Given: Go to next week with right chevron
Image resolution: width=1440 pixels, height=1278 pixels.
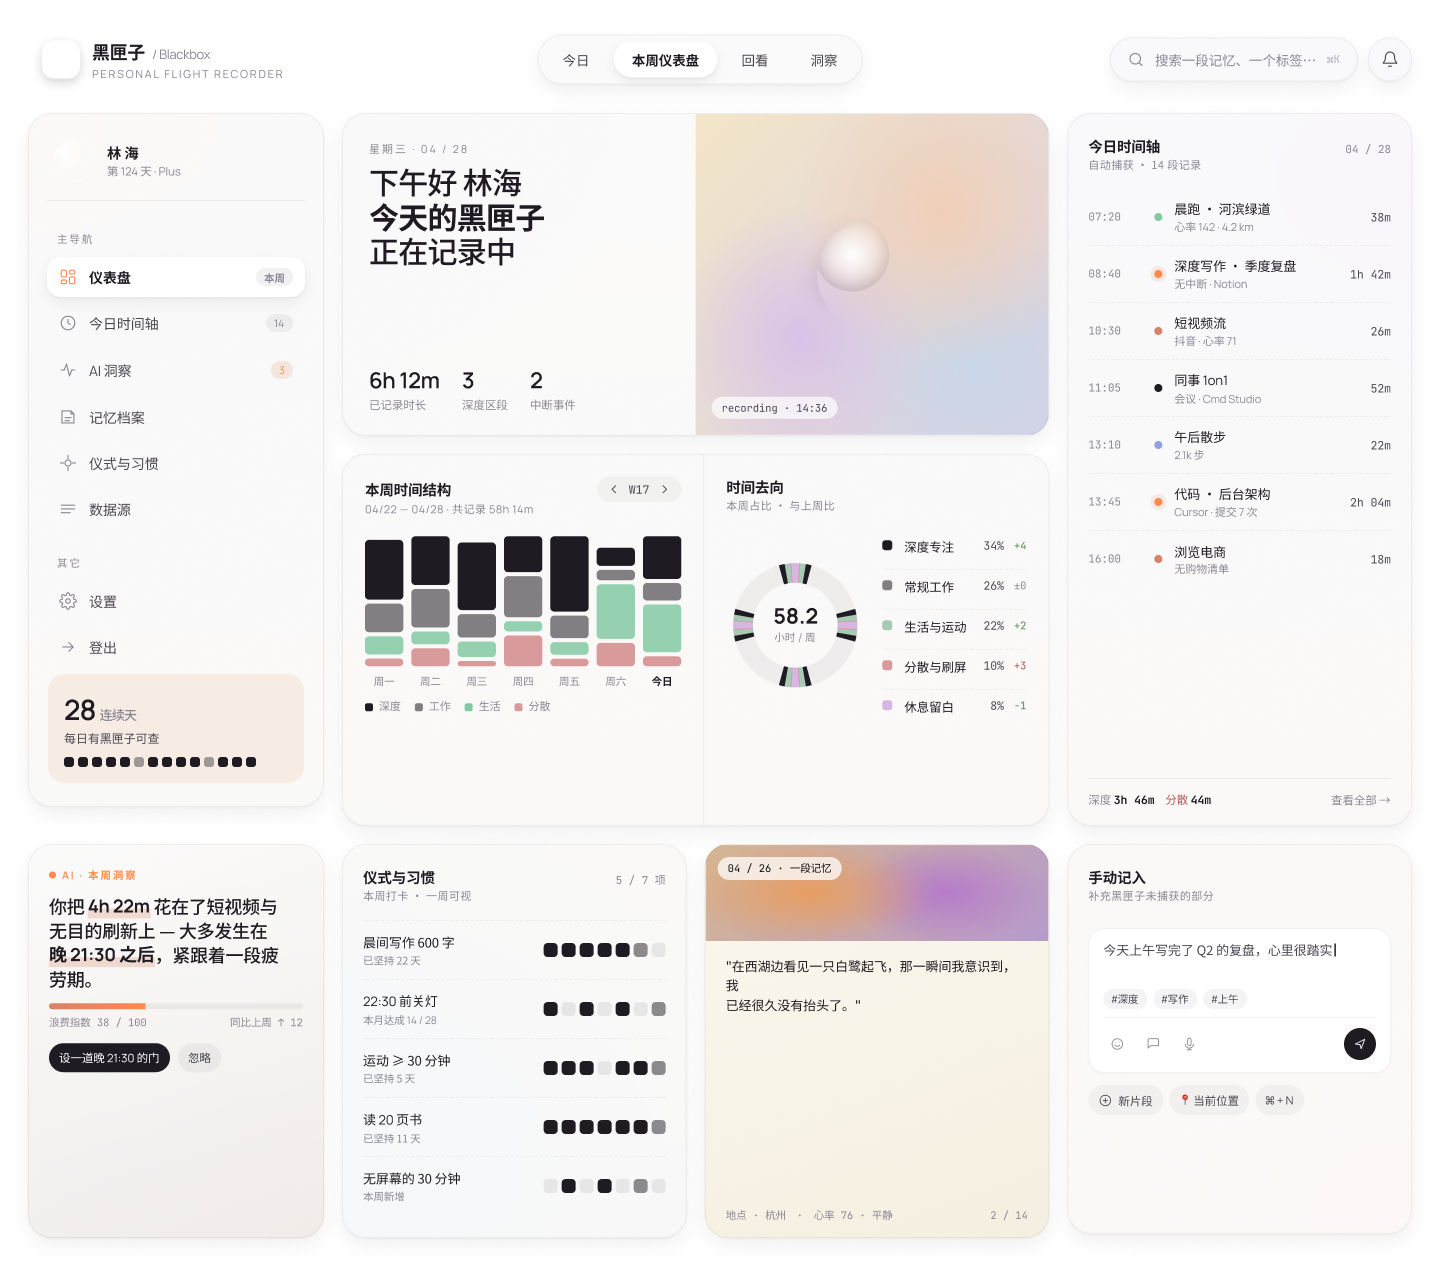Looking at the screenshot, I should tap(665, 490).
